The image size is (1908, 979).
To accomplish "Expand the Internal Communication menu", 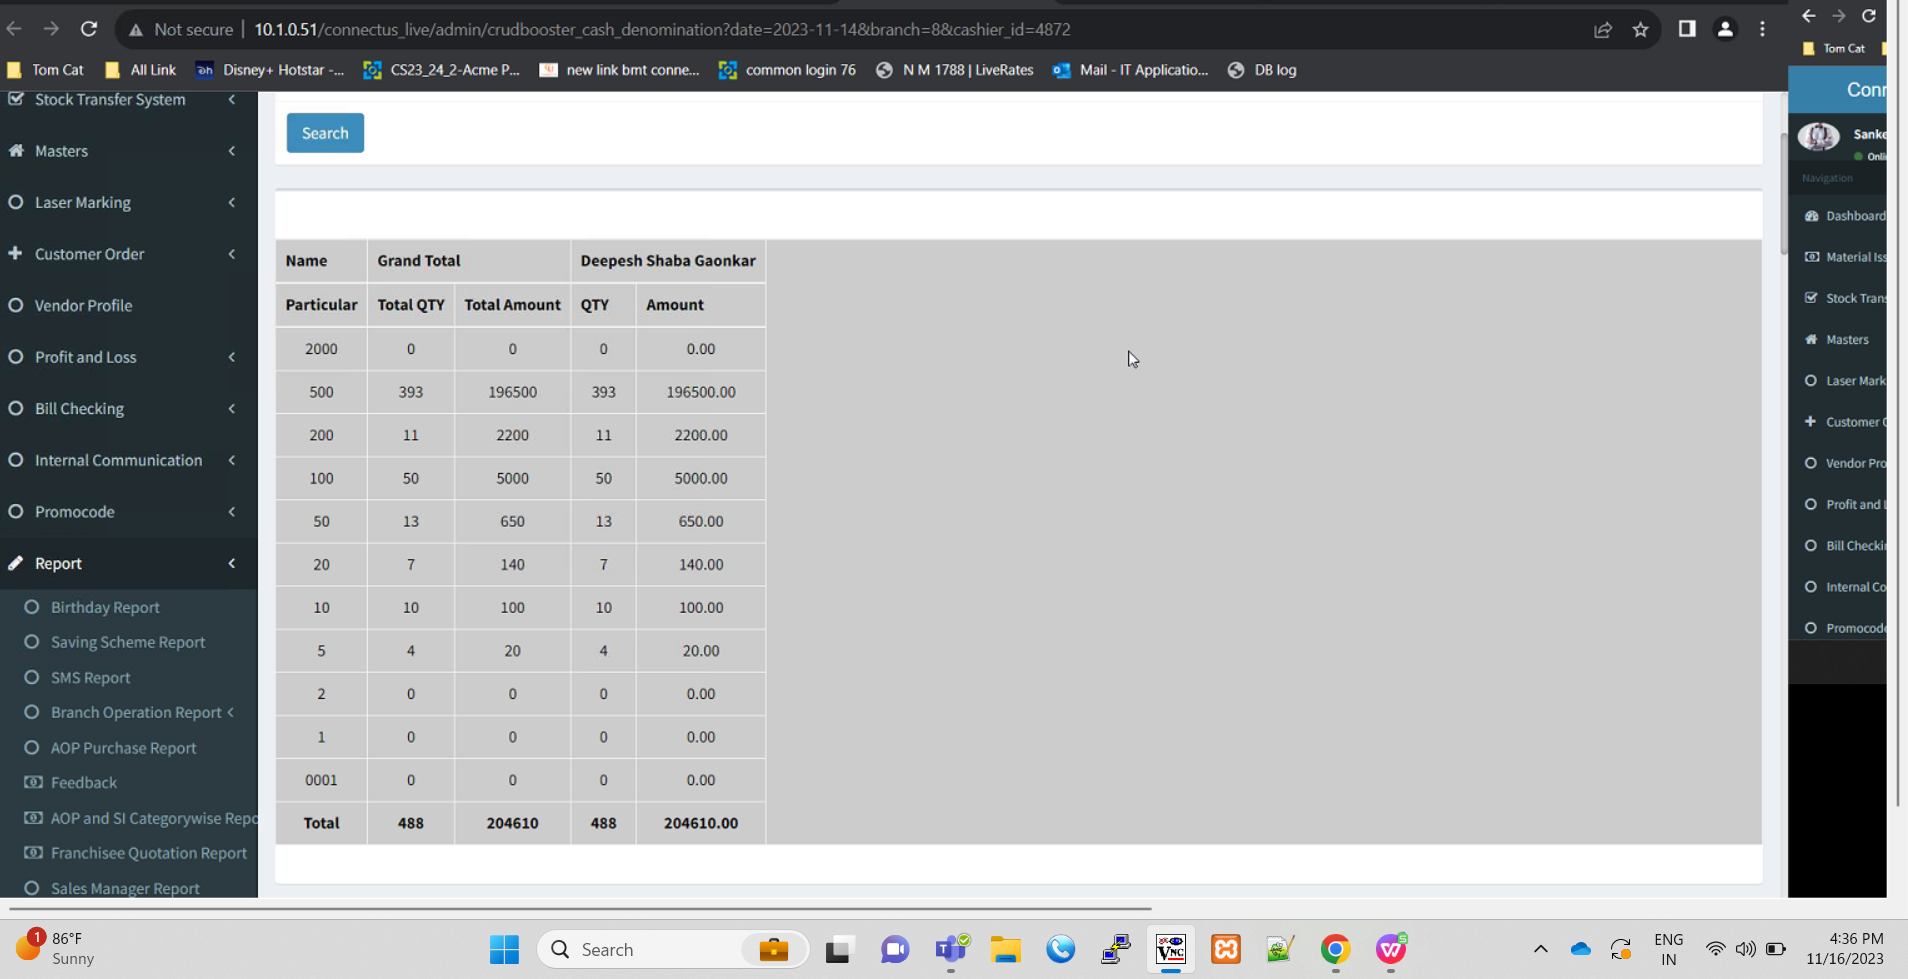I will (128, 460).
